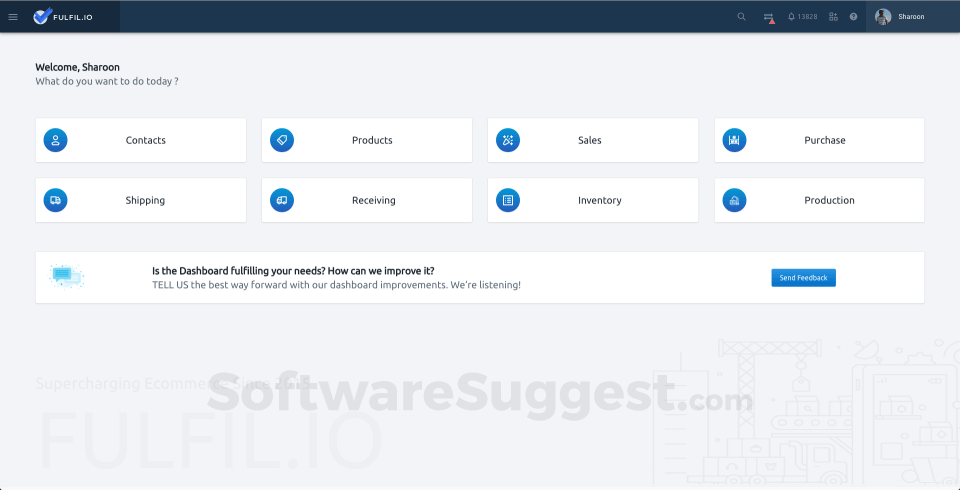The width and height of the screenshot is (960, 490).
Task: Open the hamburger navigation menu
Action: pos(13,17)
